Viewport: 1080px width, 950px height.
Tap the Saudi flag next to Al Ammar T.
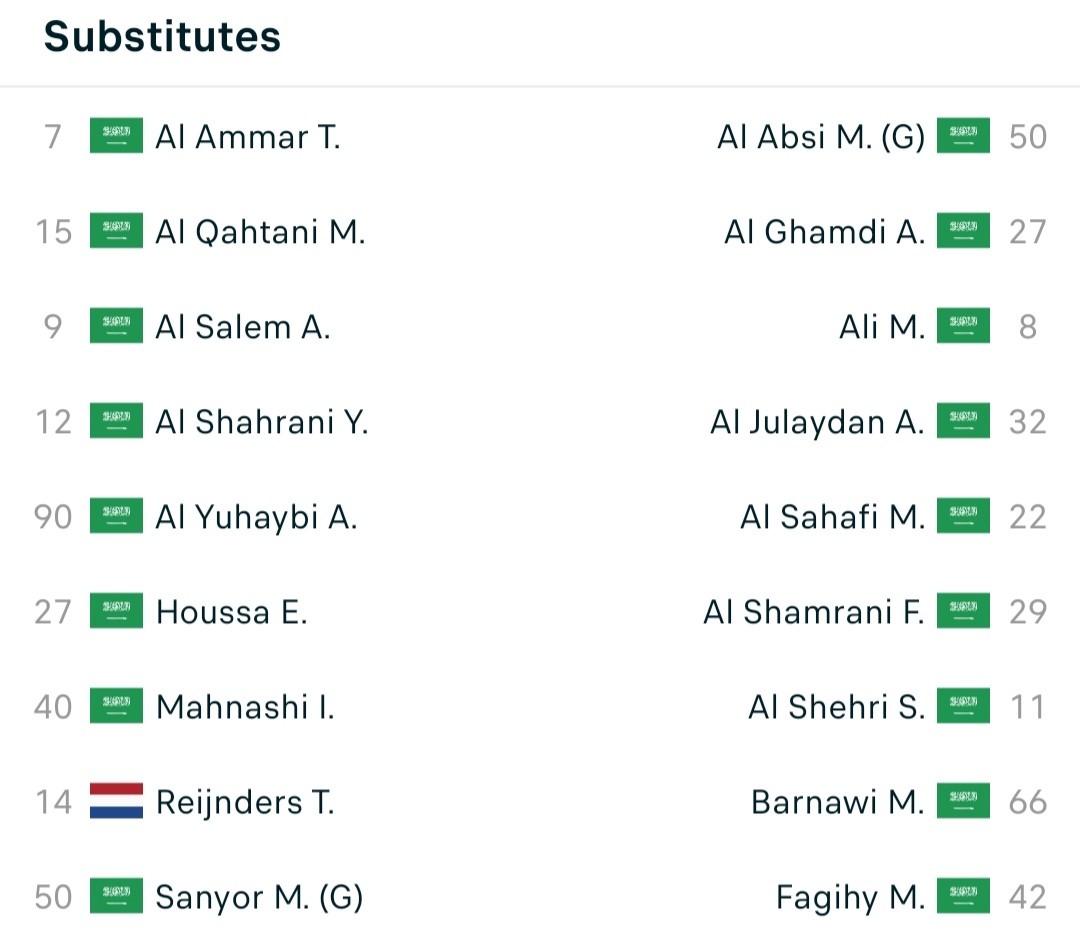point(116,136)
